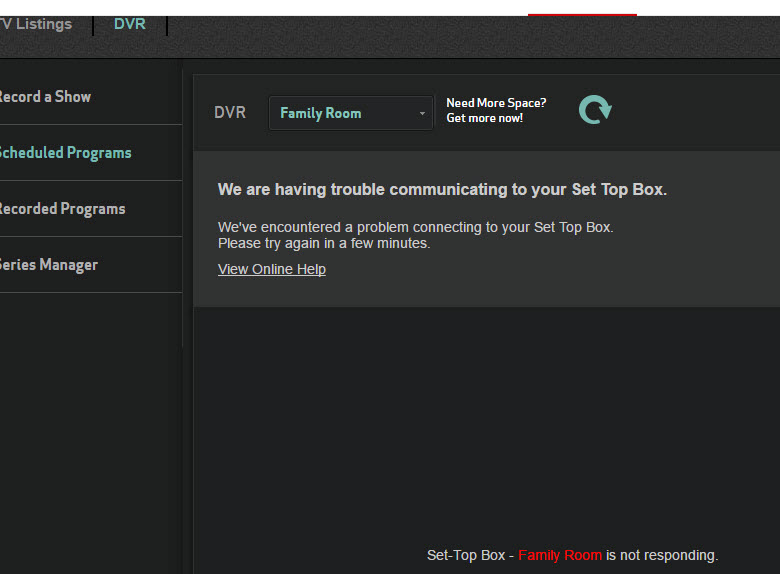This screenshot has width=780, height=574.
Task: Click the trouble communicating error heading
Action: click(x=442, y=190)
